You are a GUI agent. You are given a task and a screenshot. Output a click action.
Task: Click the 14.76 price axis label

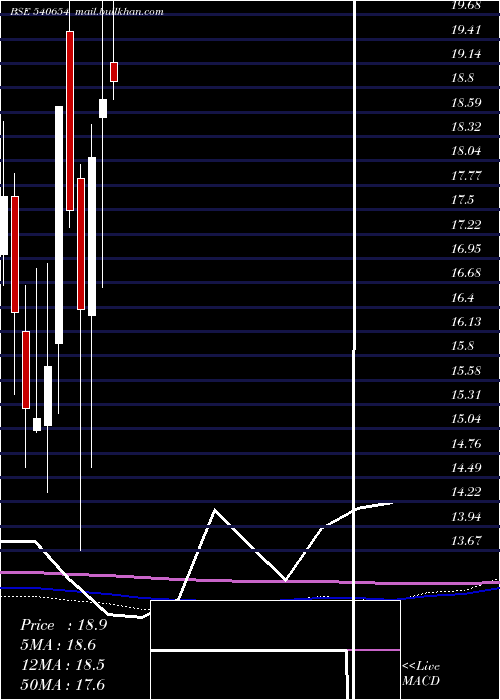pos(466,443)
